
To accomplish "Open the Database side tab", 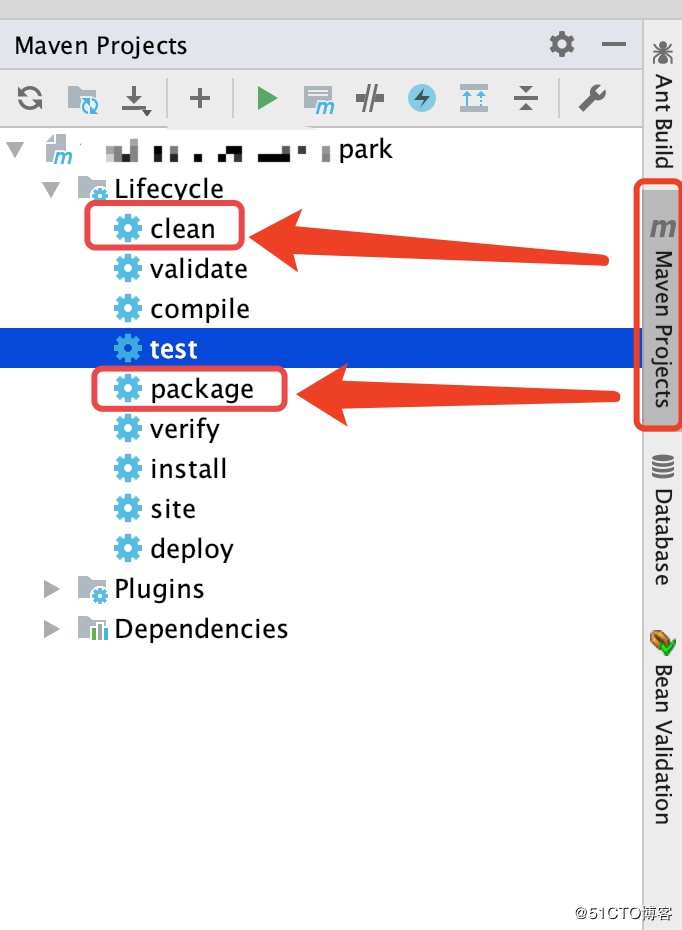I will tap(663, 520).
